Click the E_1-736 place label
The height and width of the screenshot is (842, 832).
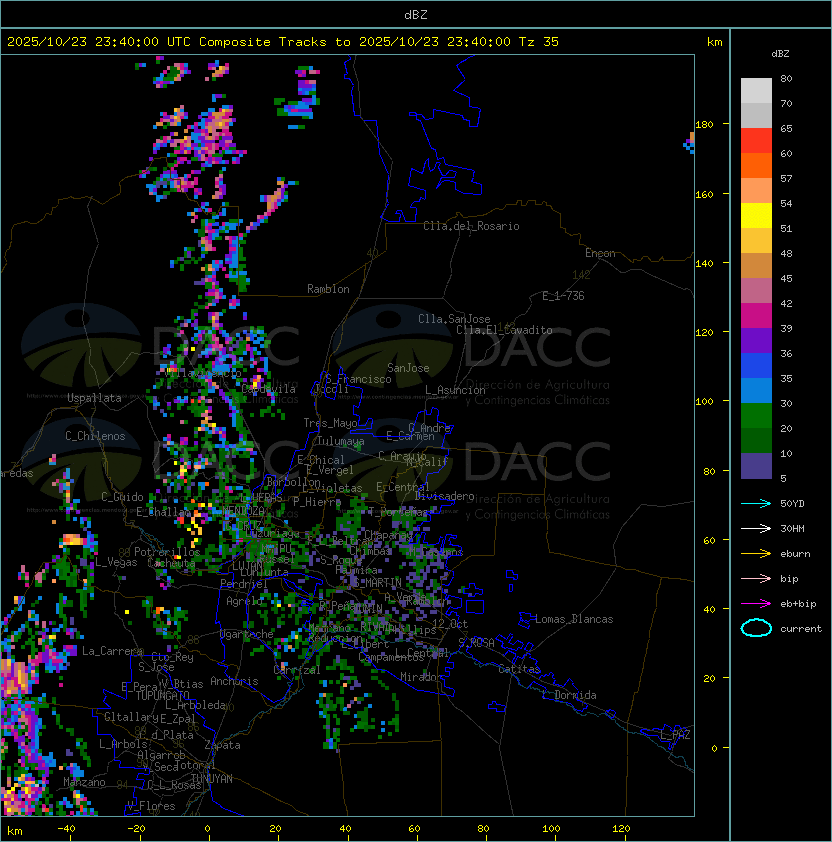pos(563,296)
